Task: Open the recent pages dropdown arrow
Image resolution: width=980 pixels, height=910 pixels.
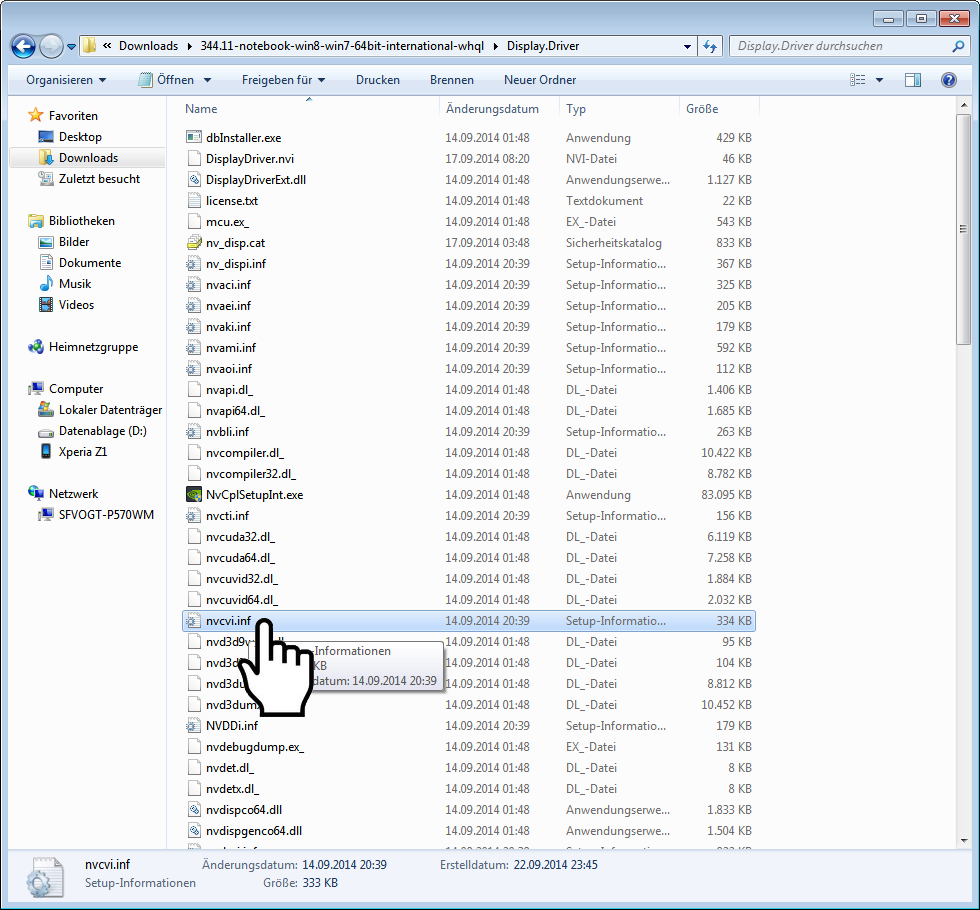Action: 71,46
